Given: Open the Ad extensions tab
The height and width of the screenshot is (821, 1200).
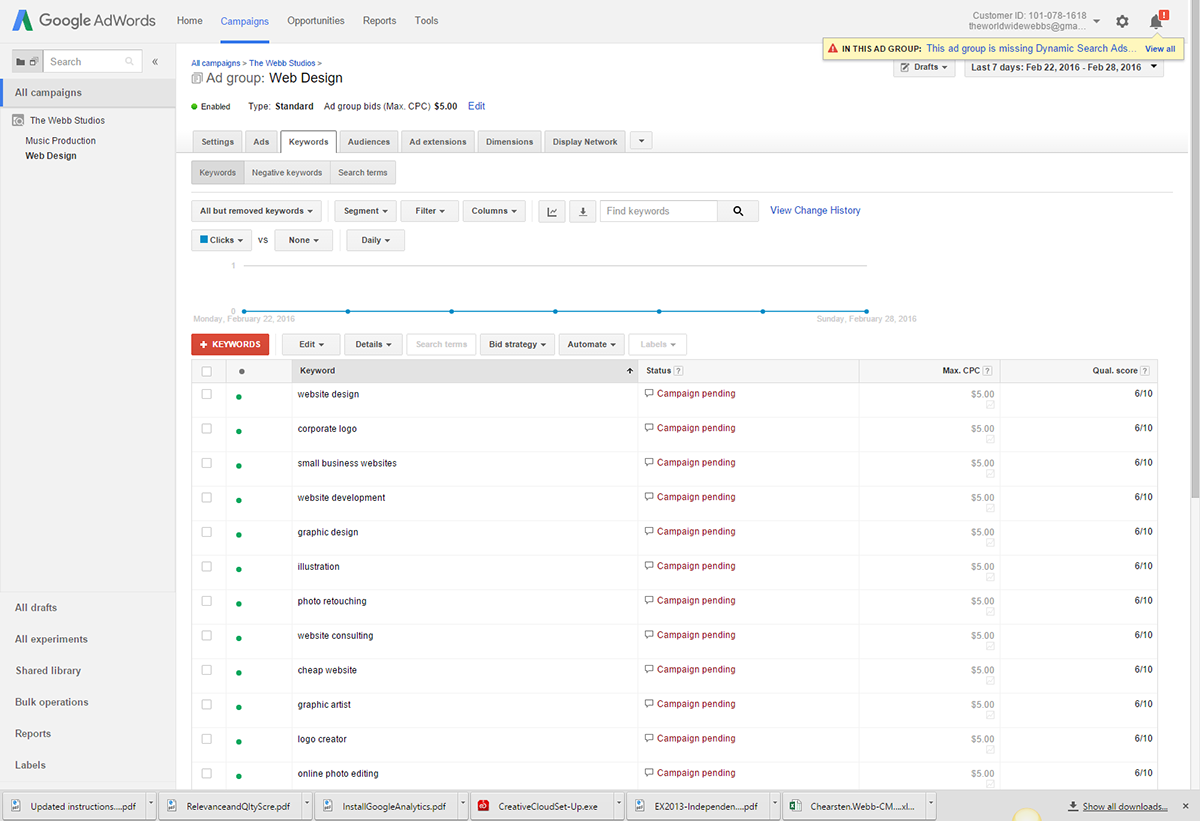Looking at the screenshot, I should 438,142.
